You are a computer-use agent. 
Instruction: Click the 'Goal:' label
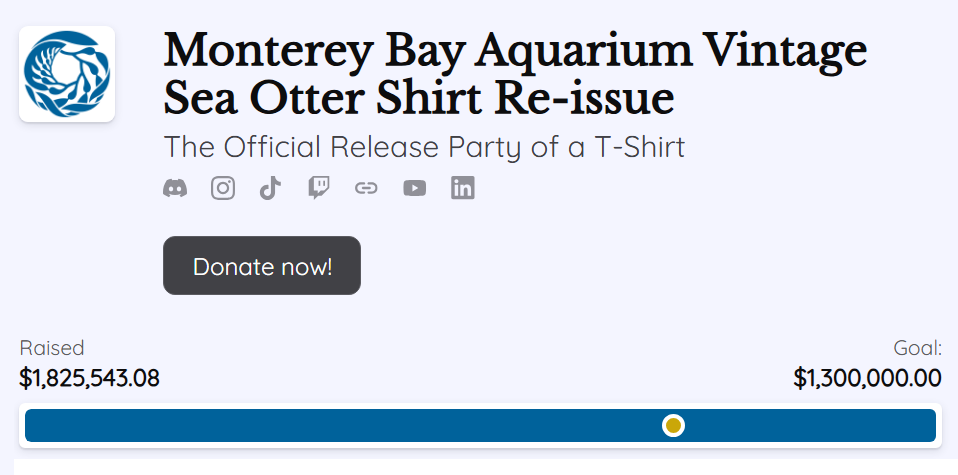pyautogui.click(x=918, y=348)
